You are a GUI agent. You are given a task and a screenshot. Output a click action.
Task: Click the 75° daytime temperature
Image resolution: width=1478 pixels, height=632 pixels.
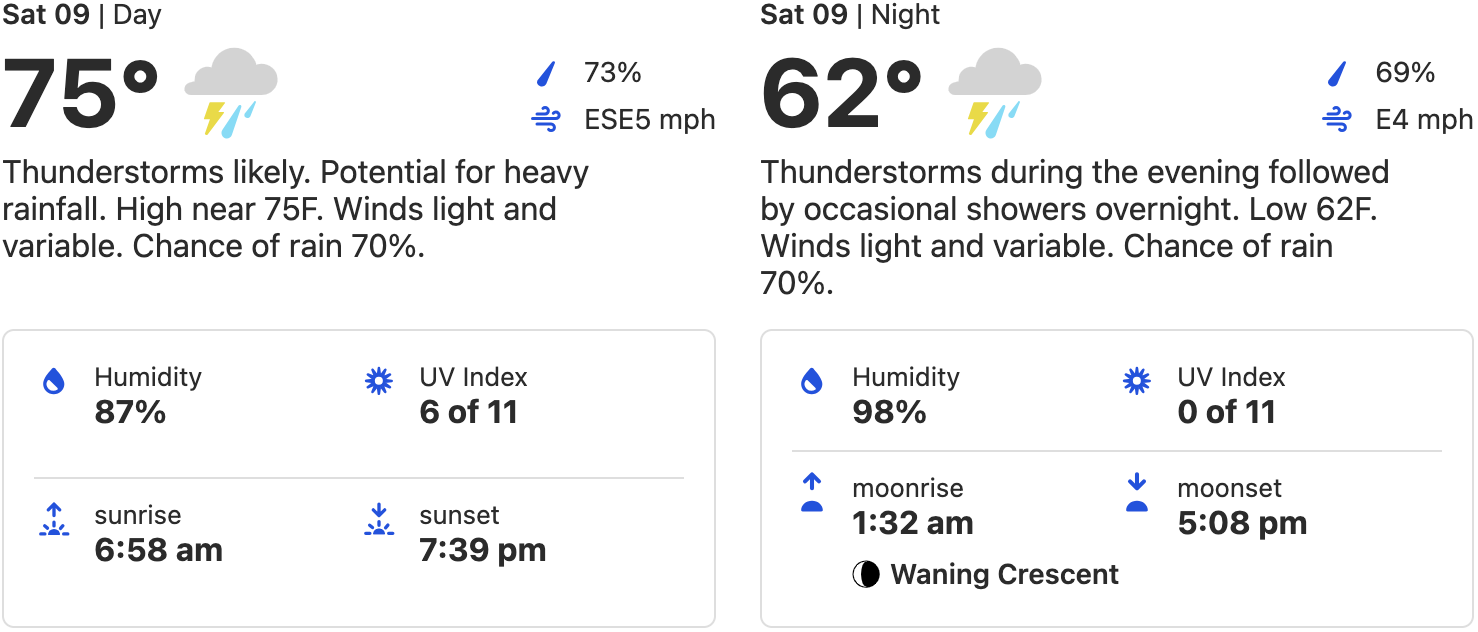[x=82, y=94]
